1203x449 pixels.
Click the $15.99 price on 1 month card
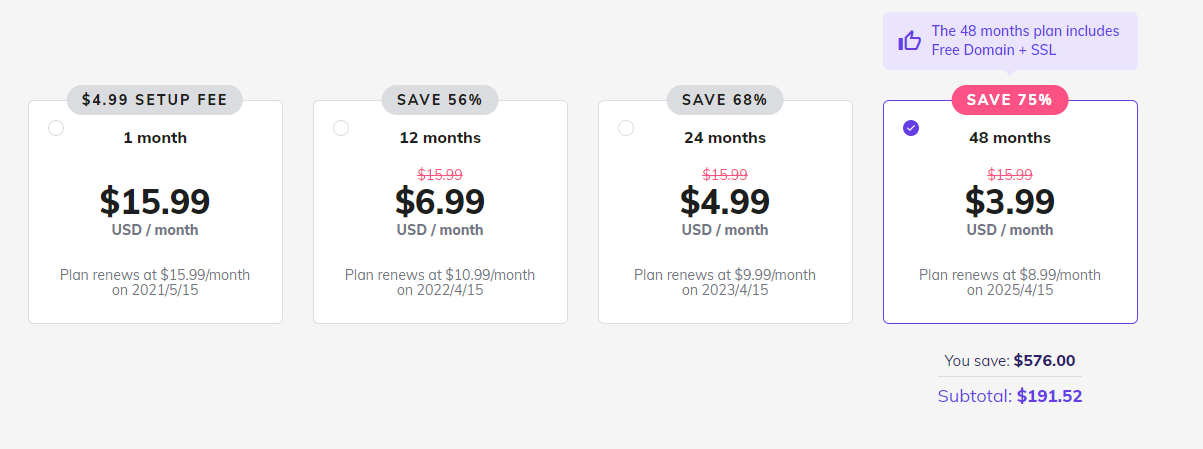(155, 201)
